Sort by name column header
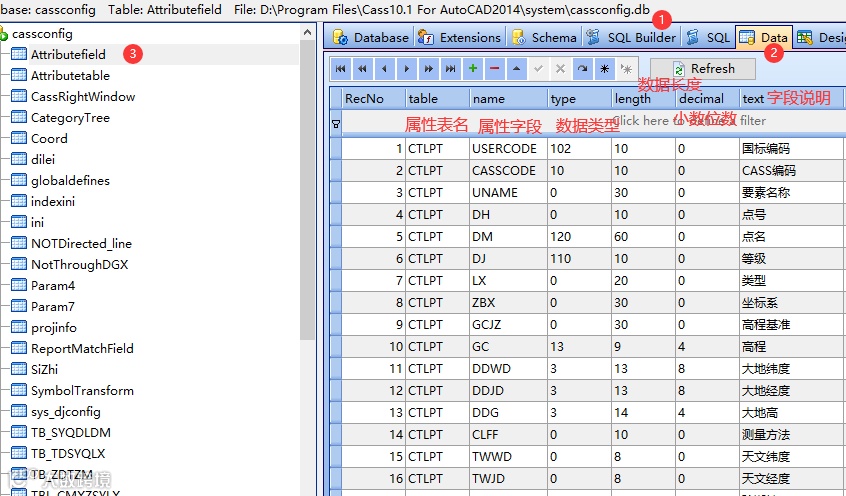846x496 pixels. click(x=508, y=99)
